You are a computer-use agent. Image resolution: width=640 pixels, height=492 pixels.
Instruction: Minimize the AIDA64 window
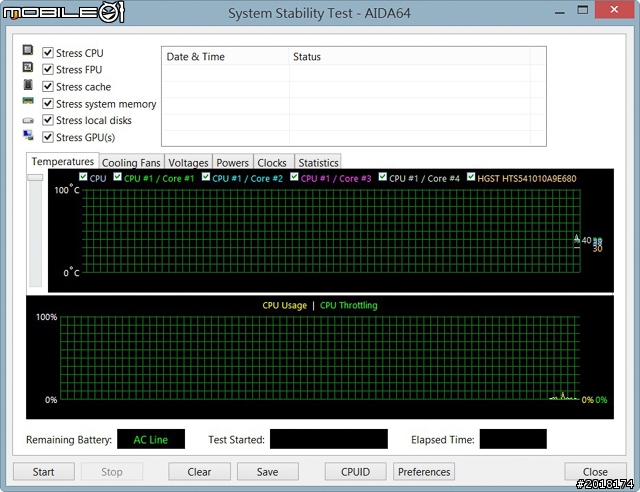tap(560, 12)
